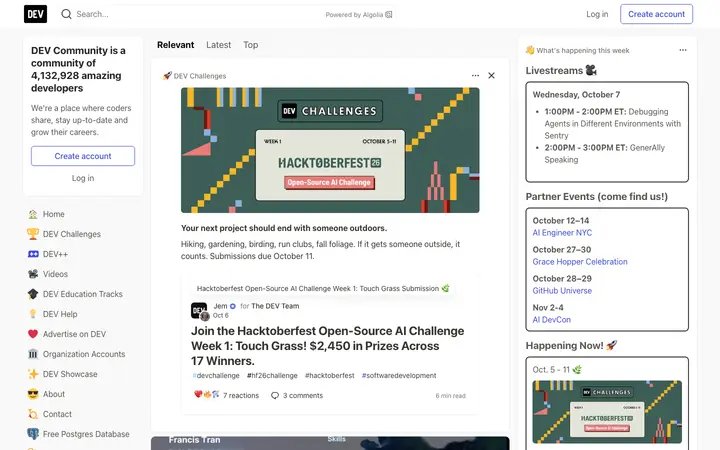Click the Home text in the sidebar
Screen dimensions: 720x450
point(54,214)
